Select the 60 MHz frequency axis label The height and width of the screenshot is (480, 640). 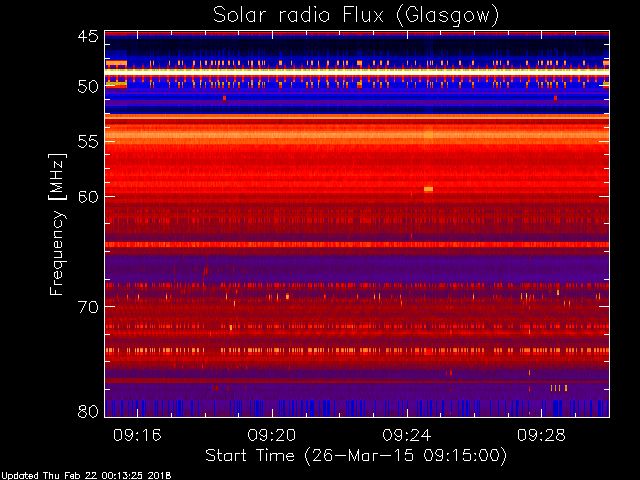point(88,196)
